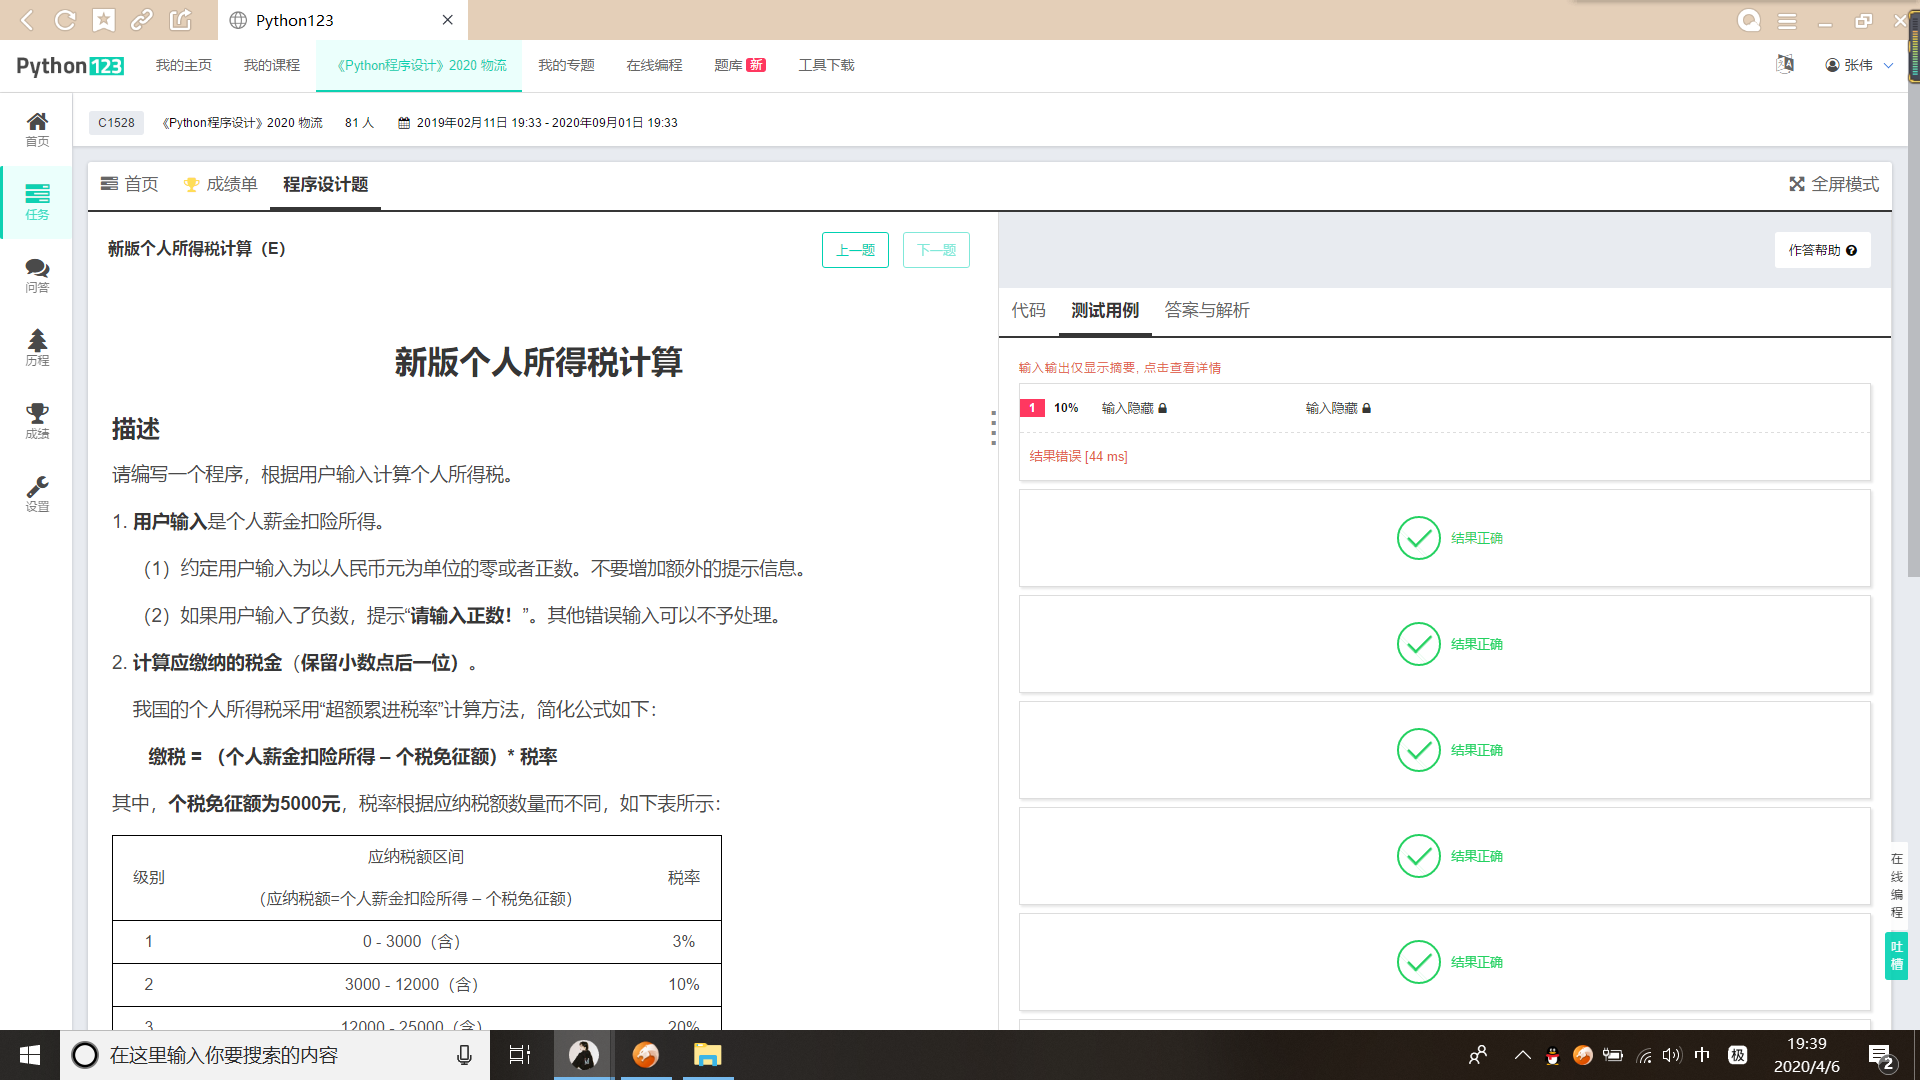Click the 上一题 previous question button
The width and height of the screenshot is (1920, 1080).
tap(855, 250)
